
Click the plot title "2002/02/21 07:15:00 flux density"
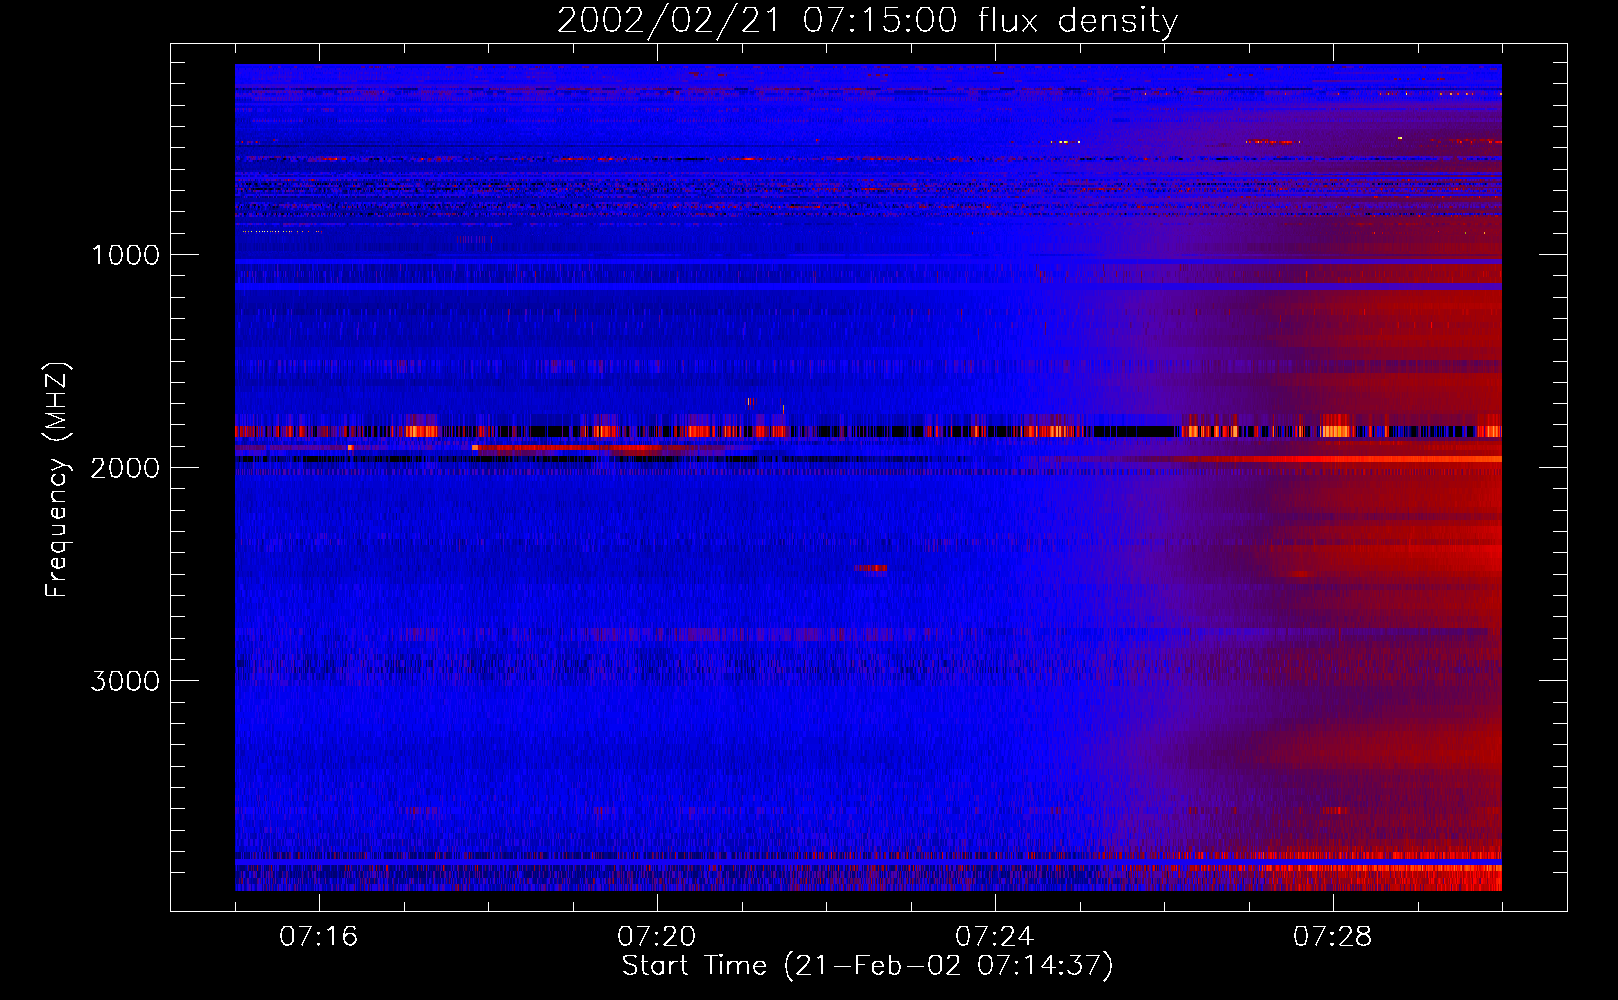click(867, 21)
